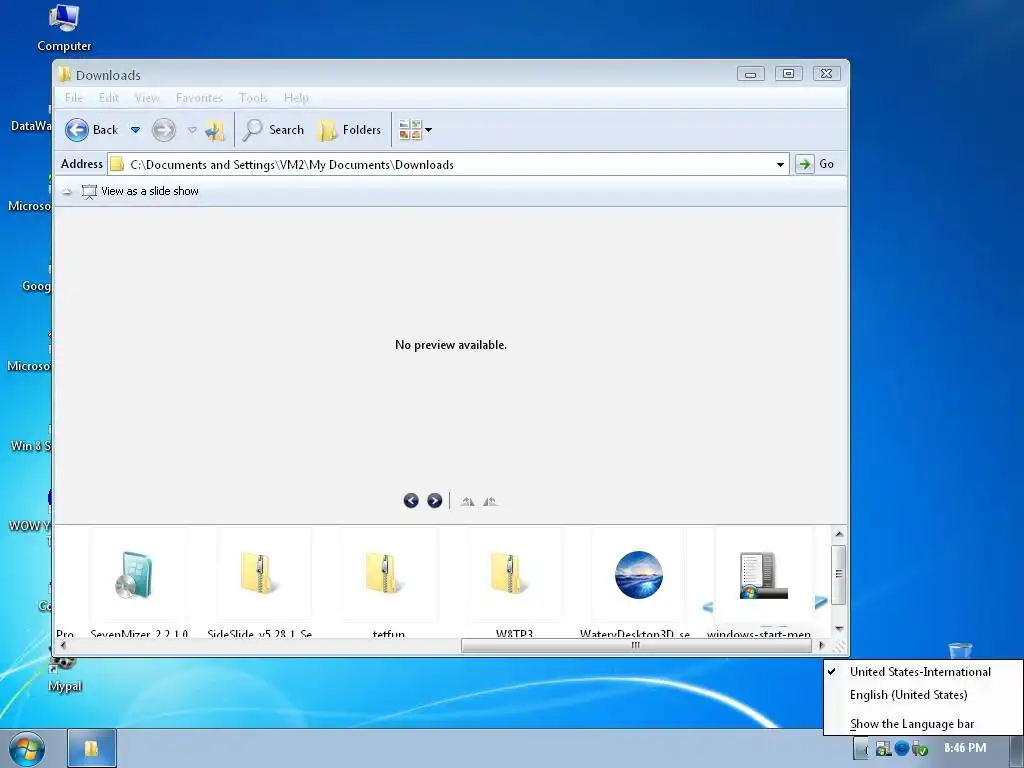This screenshot has width=1024, height=768.
Task: Collapse the task bar chevron beside slide show
Action: [67, 192]
